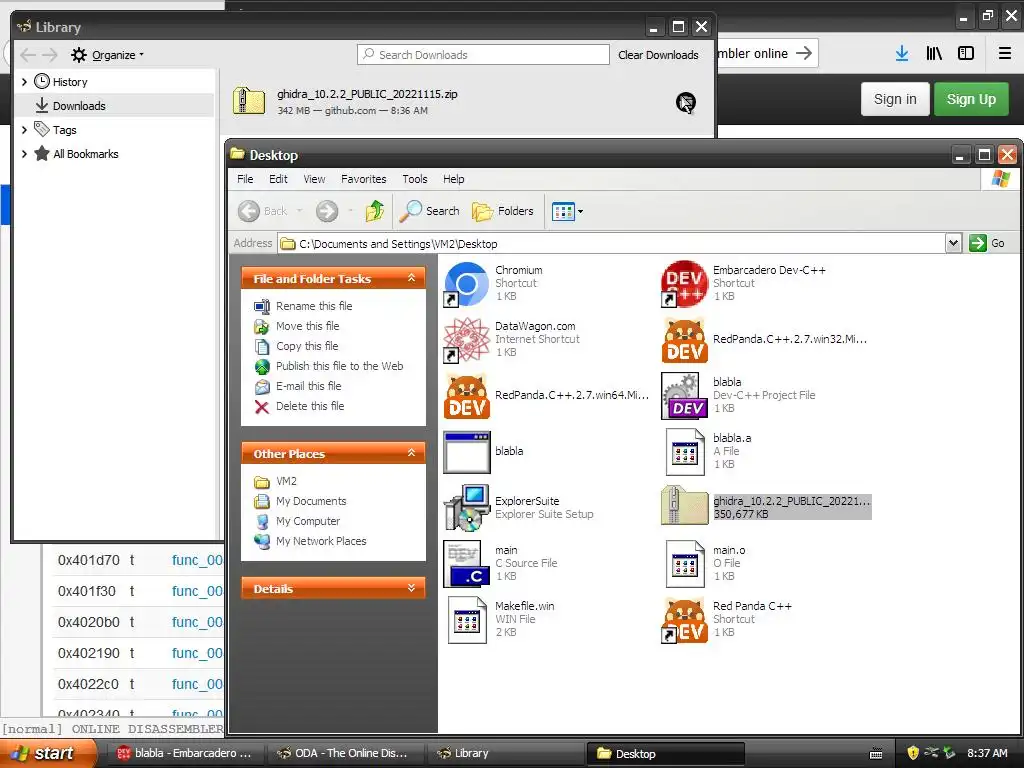Toggle the Folders pane button
The height and width of the screenshot is (768, 1024).
[502, 211]
